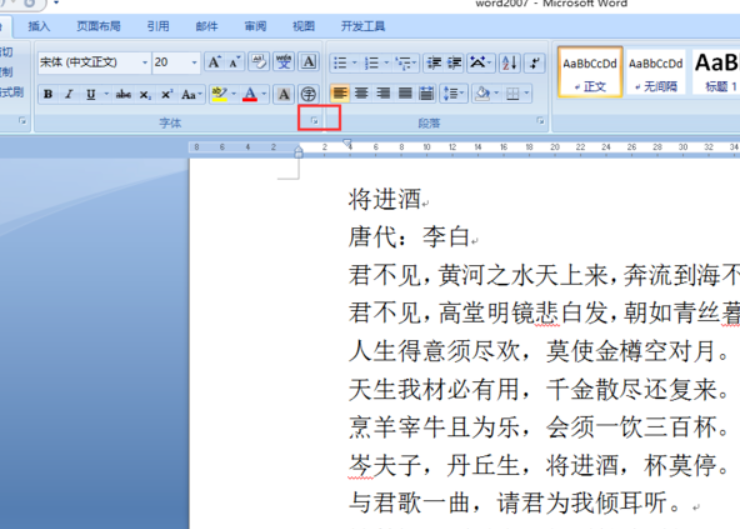Screen dimensions: 740x529
Task: Open the 引用 tab
Action: pyautogui.click(x=158, y=26)
